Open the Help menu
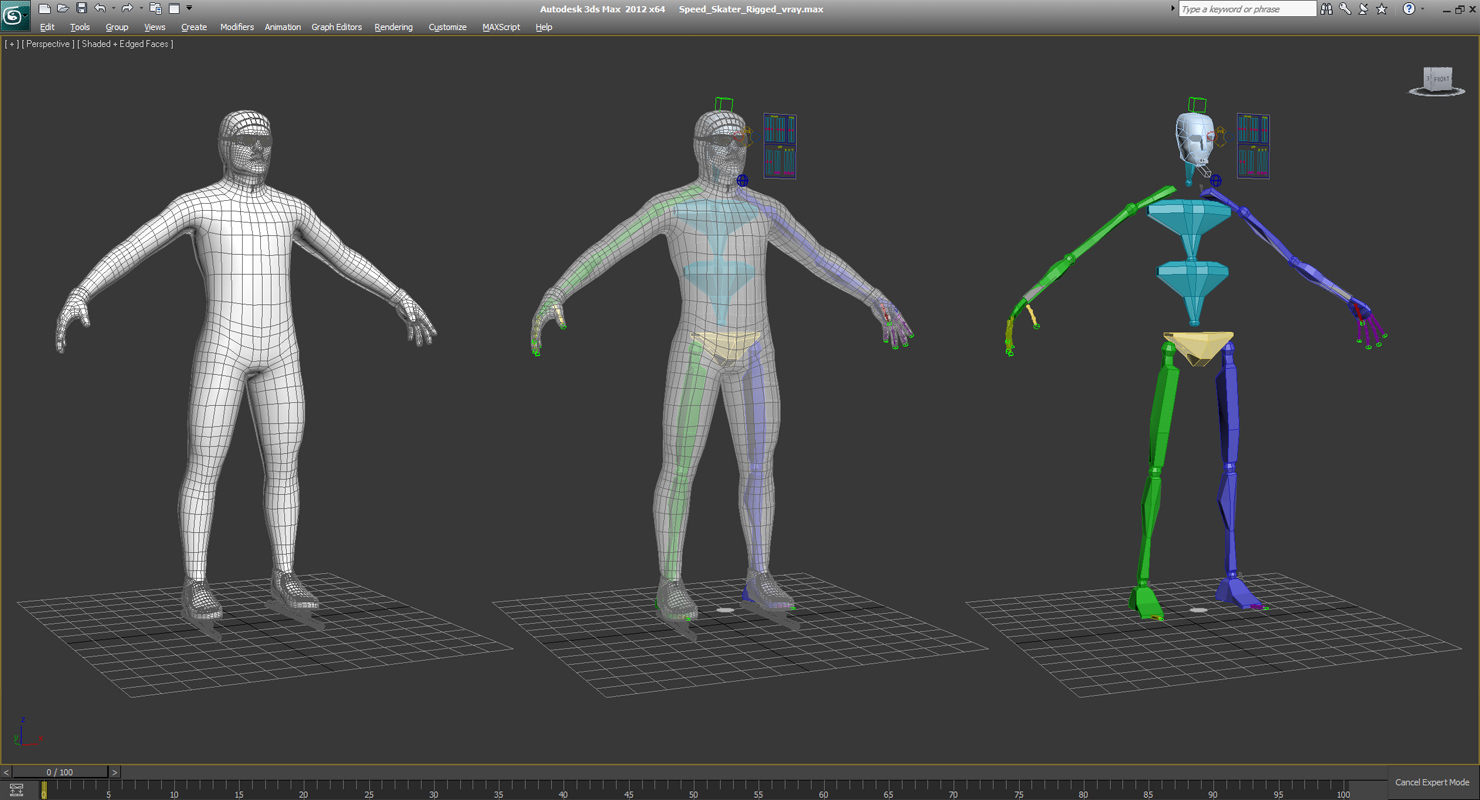This screenshot has width=1480, height=800. (544, 27)
